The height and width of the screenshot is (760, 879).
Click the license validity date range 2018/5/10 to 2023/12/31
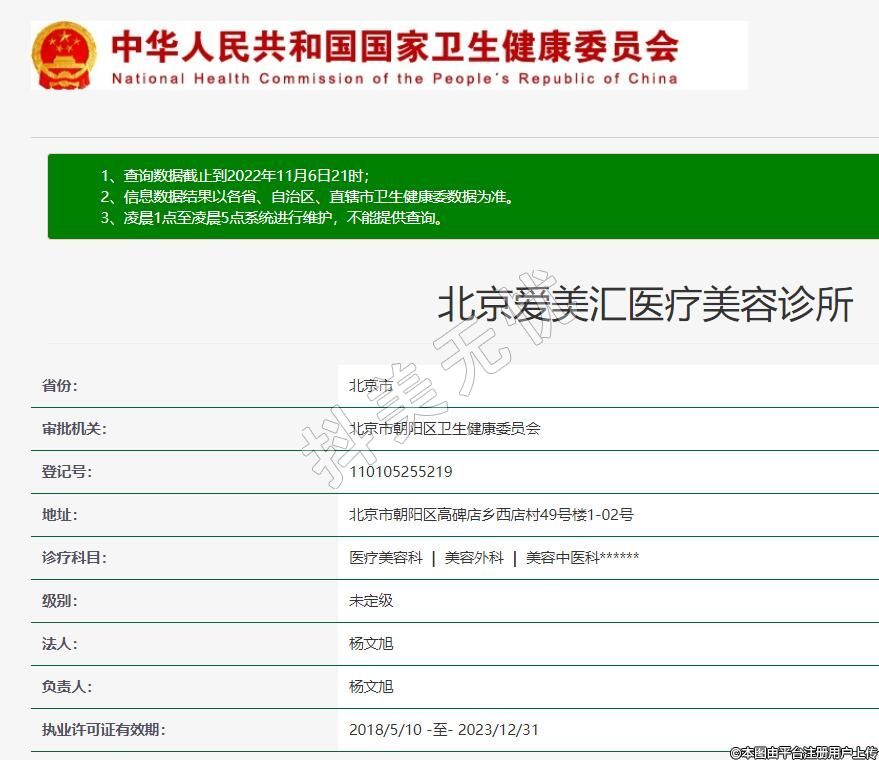tap(443, 730)
